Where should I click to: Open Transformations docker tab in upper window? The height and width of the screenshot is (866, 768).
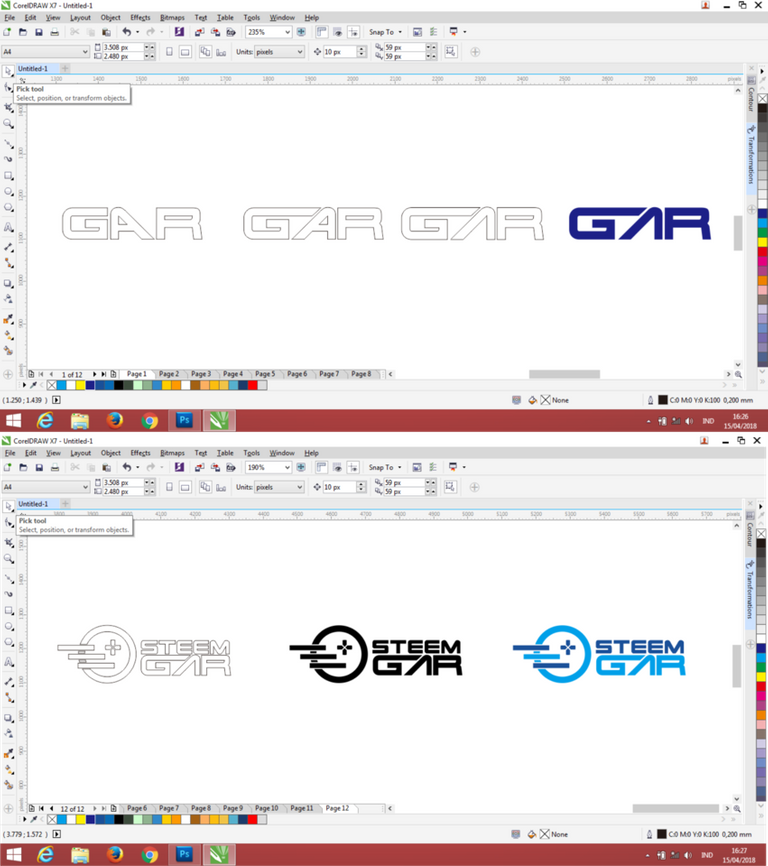751,156
